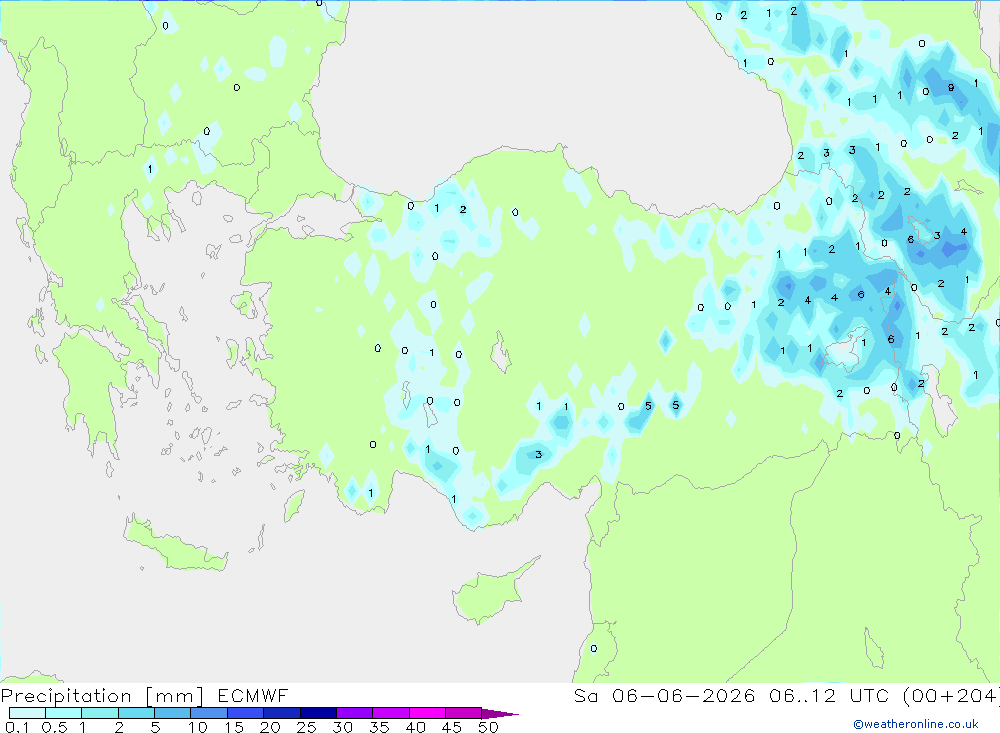1000x733 pixels.
Task: Select the 10–15 mm legend color swatch
Action: pyautogui.click(x=209, y=713)
